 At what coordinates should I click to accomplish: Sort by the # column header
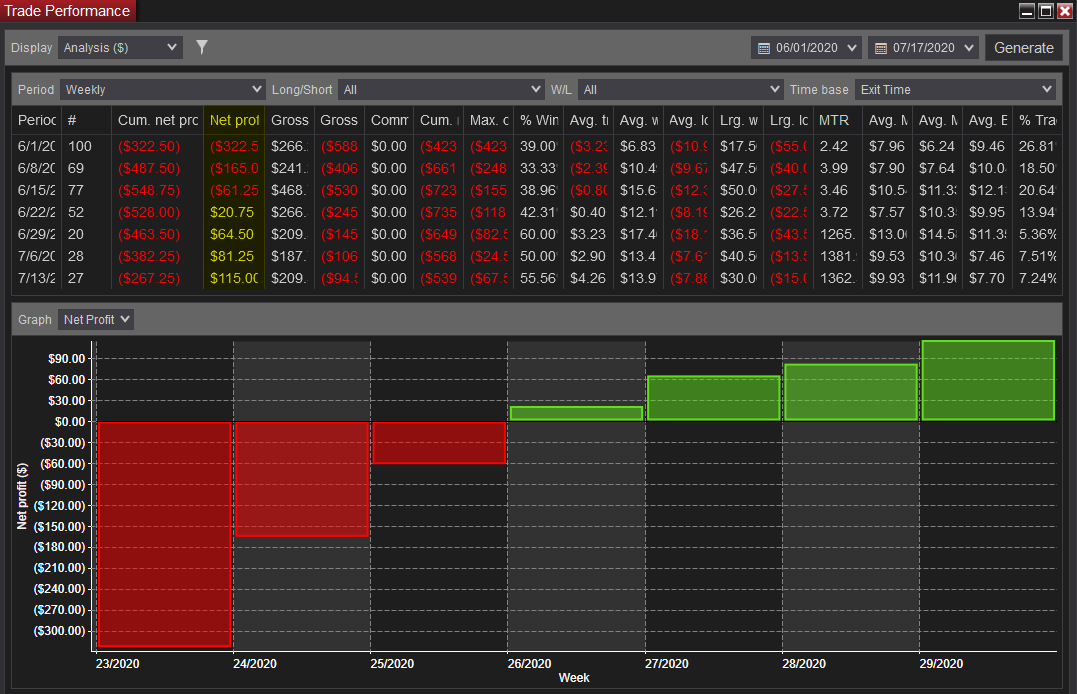pyautogui.click(x=87, y=120)
